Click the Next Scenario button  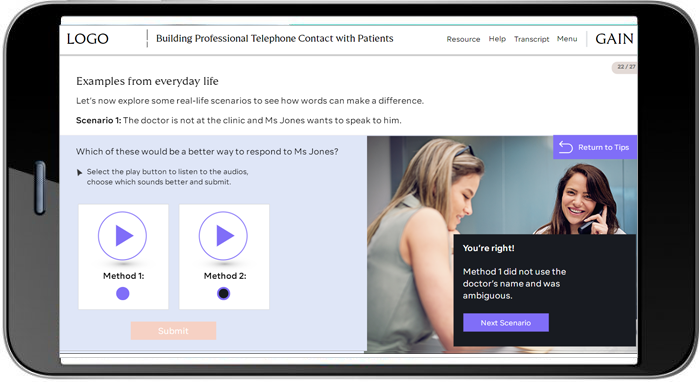point(506,323)
